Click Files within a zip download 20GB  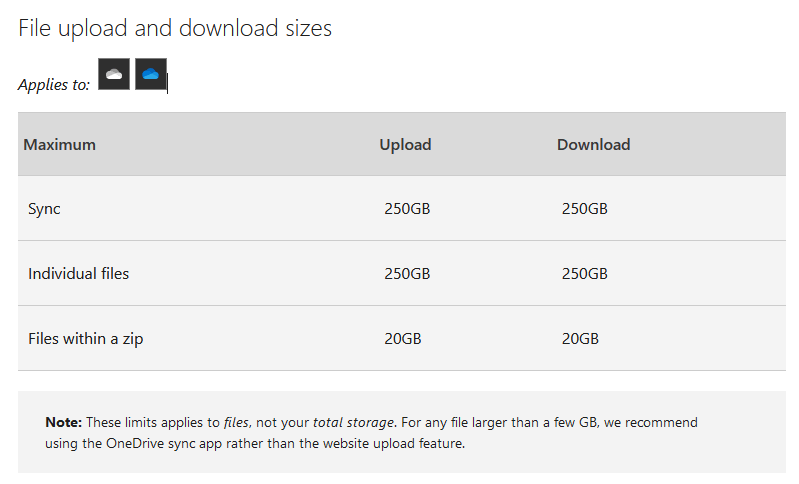pyautogui.click(x=580, y=338)
